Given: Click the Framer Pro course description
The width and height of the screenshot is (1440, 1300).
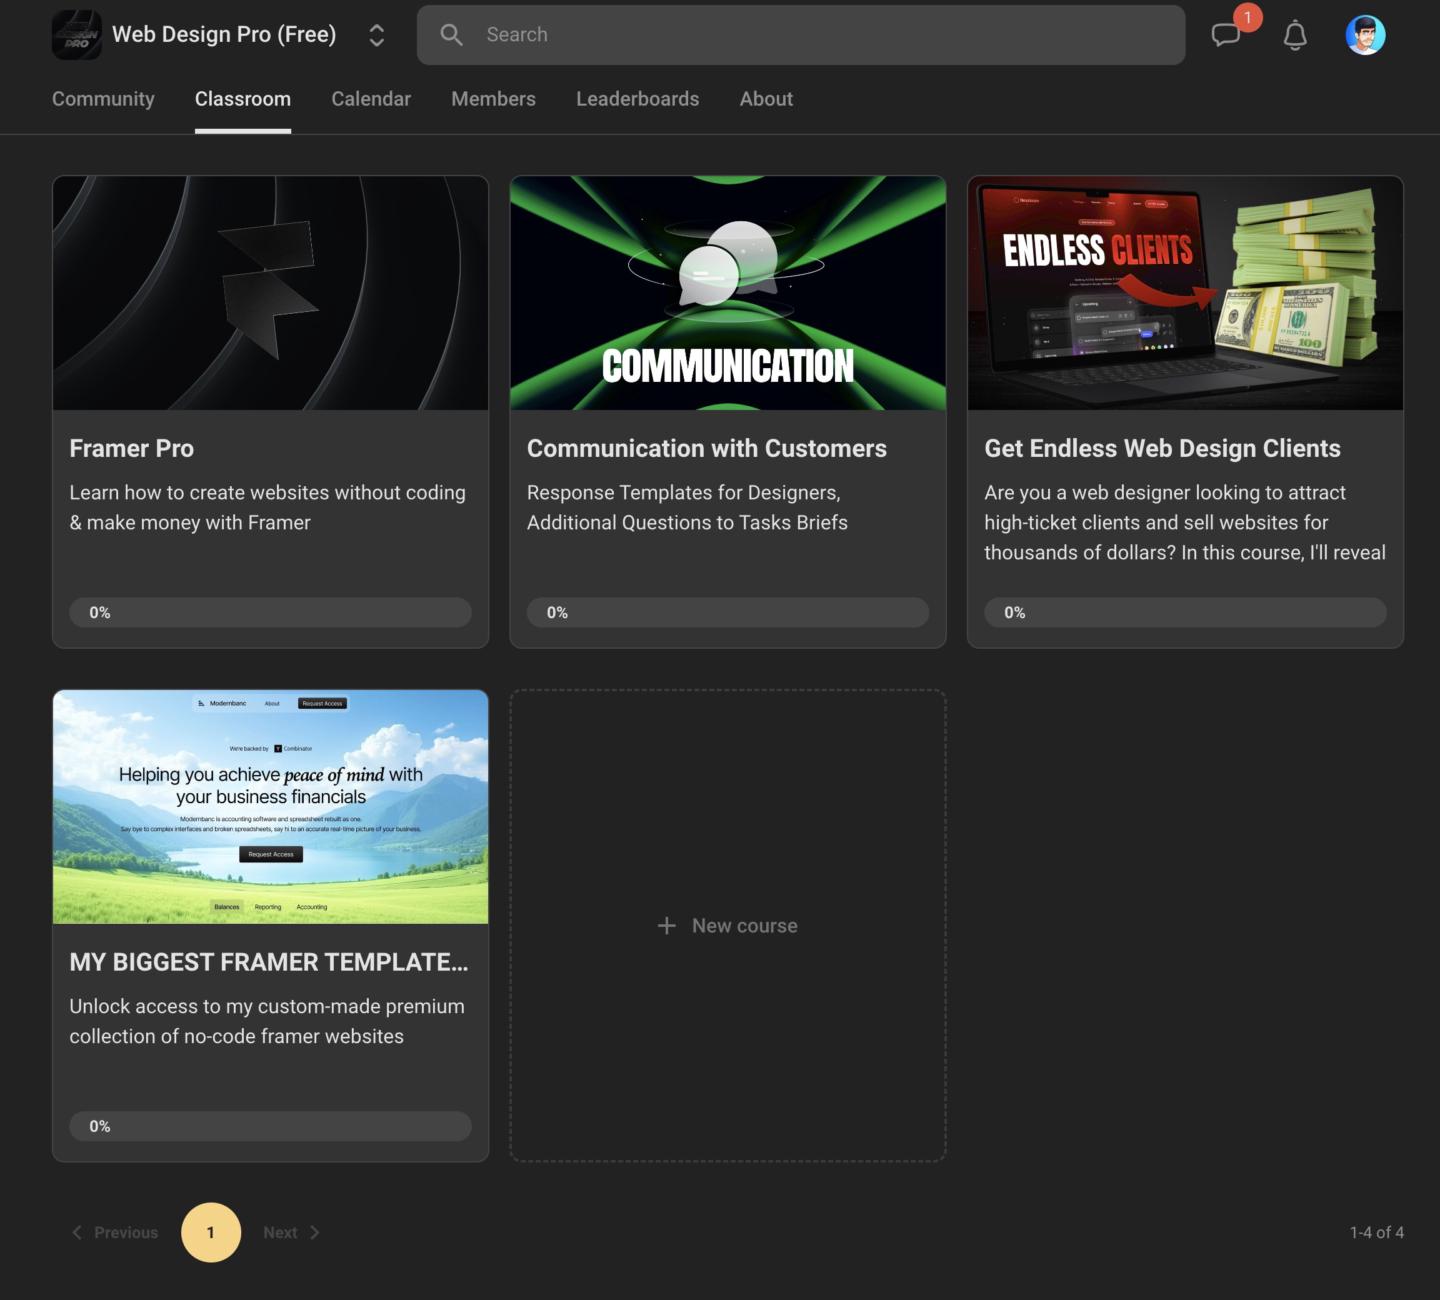Looking at the screenshot, I should [267, 508].
